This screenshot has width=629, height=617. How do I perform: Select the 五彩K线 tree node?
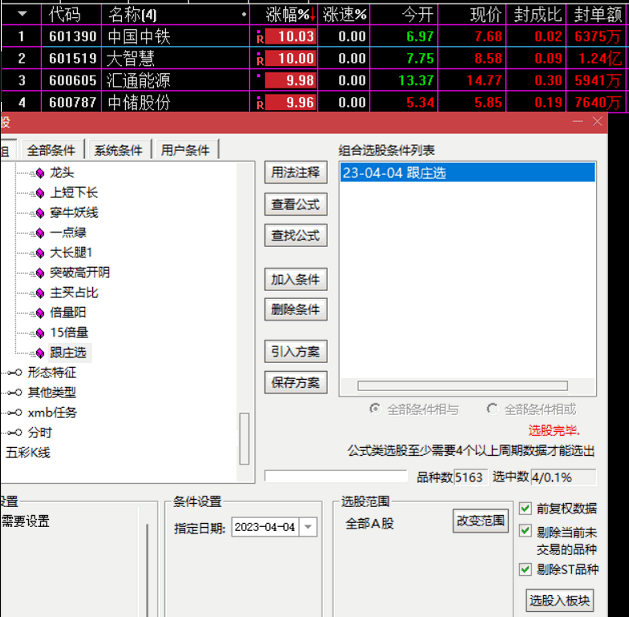click(28, 453)
